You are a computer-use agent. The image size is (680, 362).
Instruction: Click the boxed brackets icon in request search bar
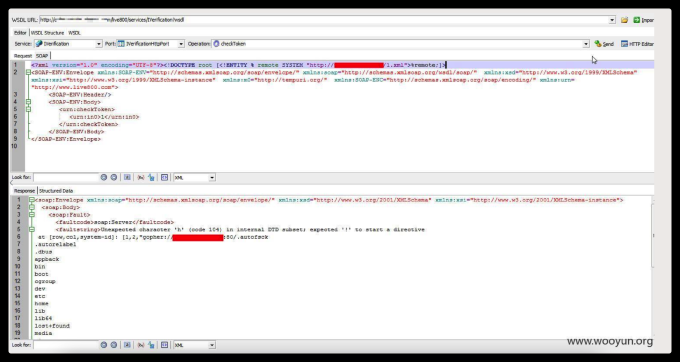[164, 177]
